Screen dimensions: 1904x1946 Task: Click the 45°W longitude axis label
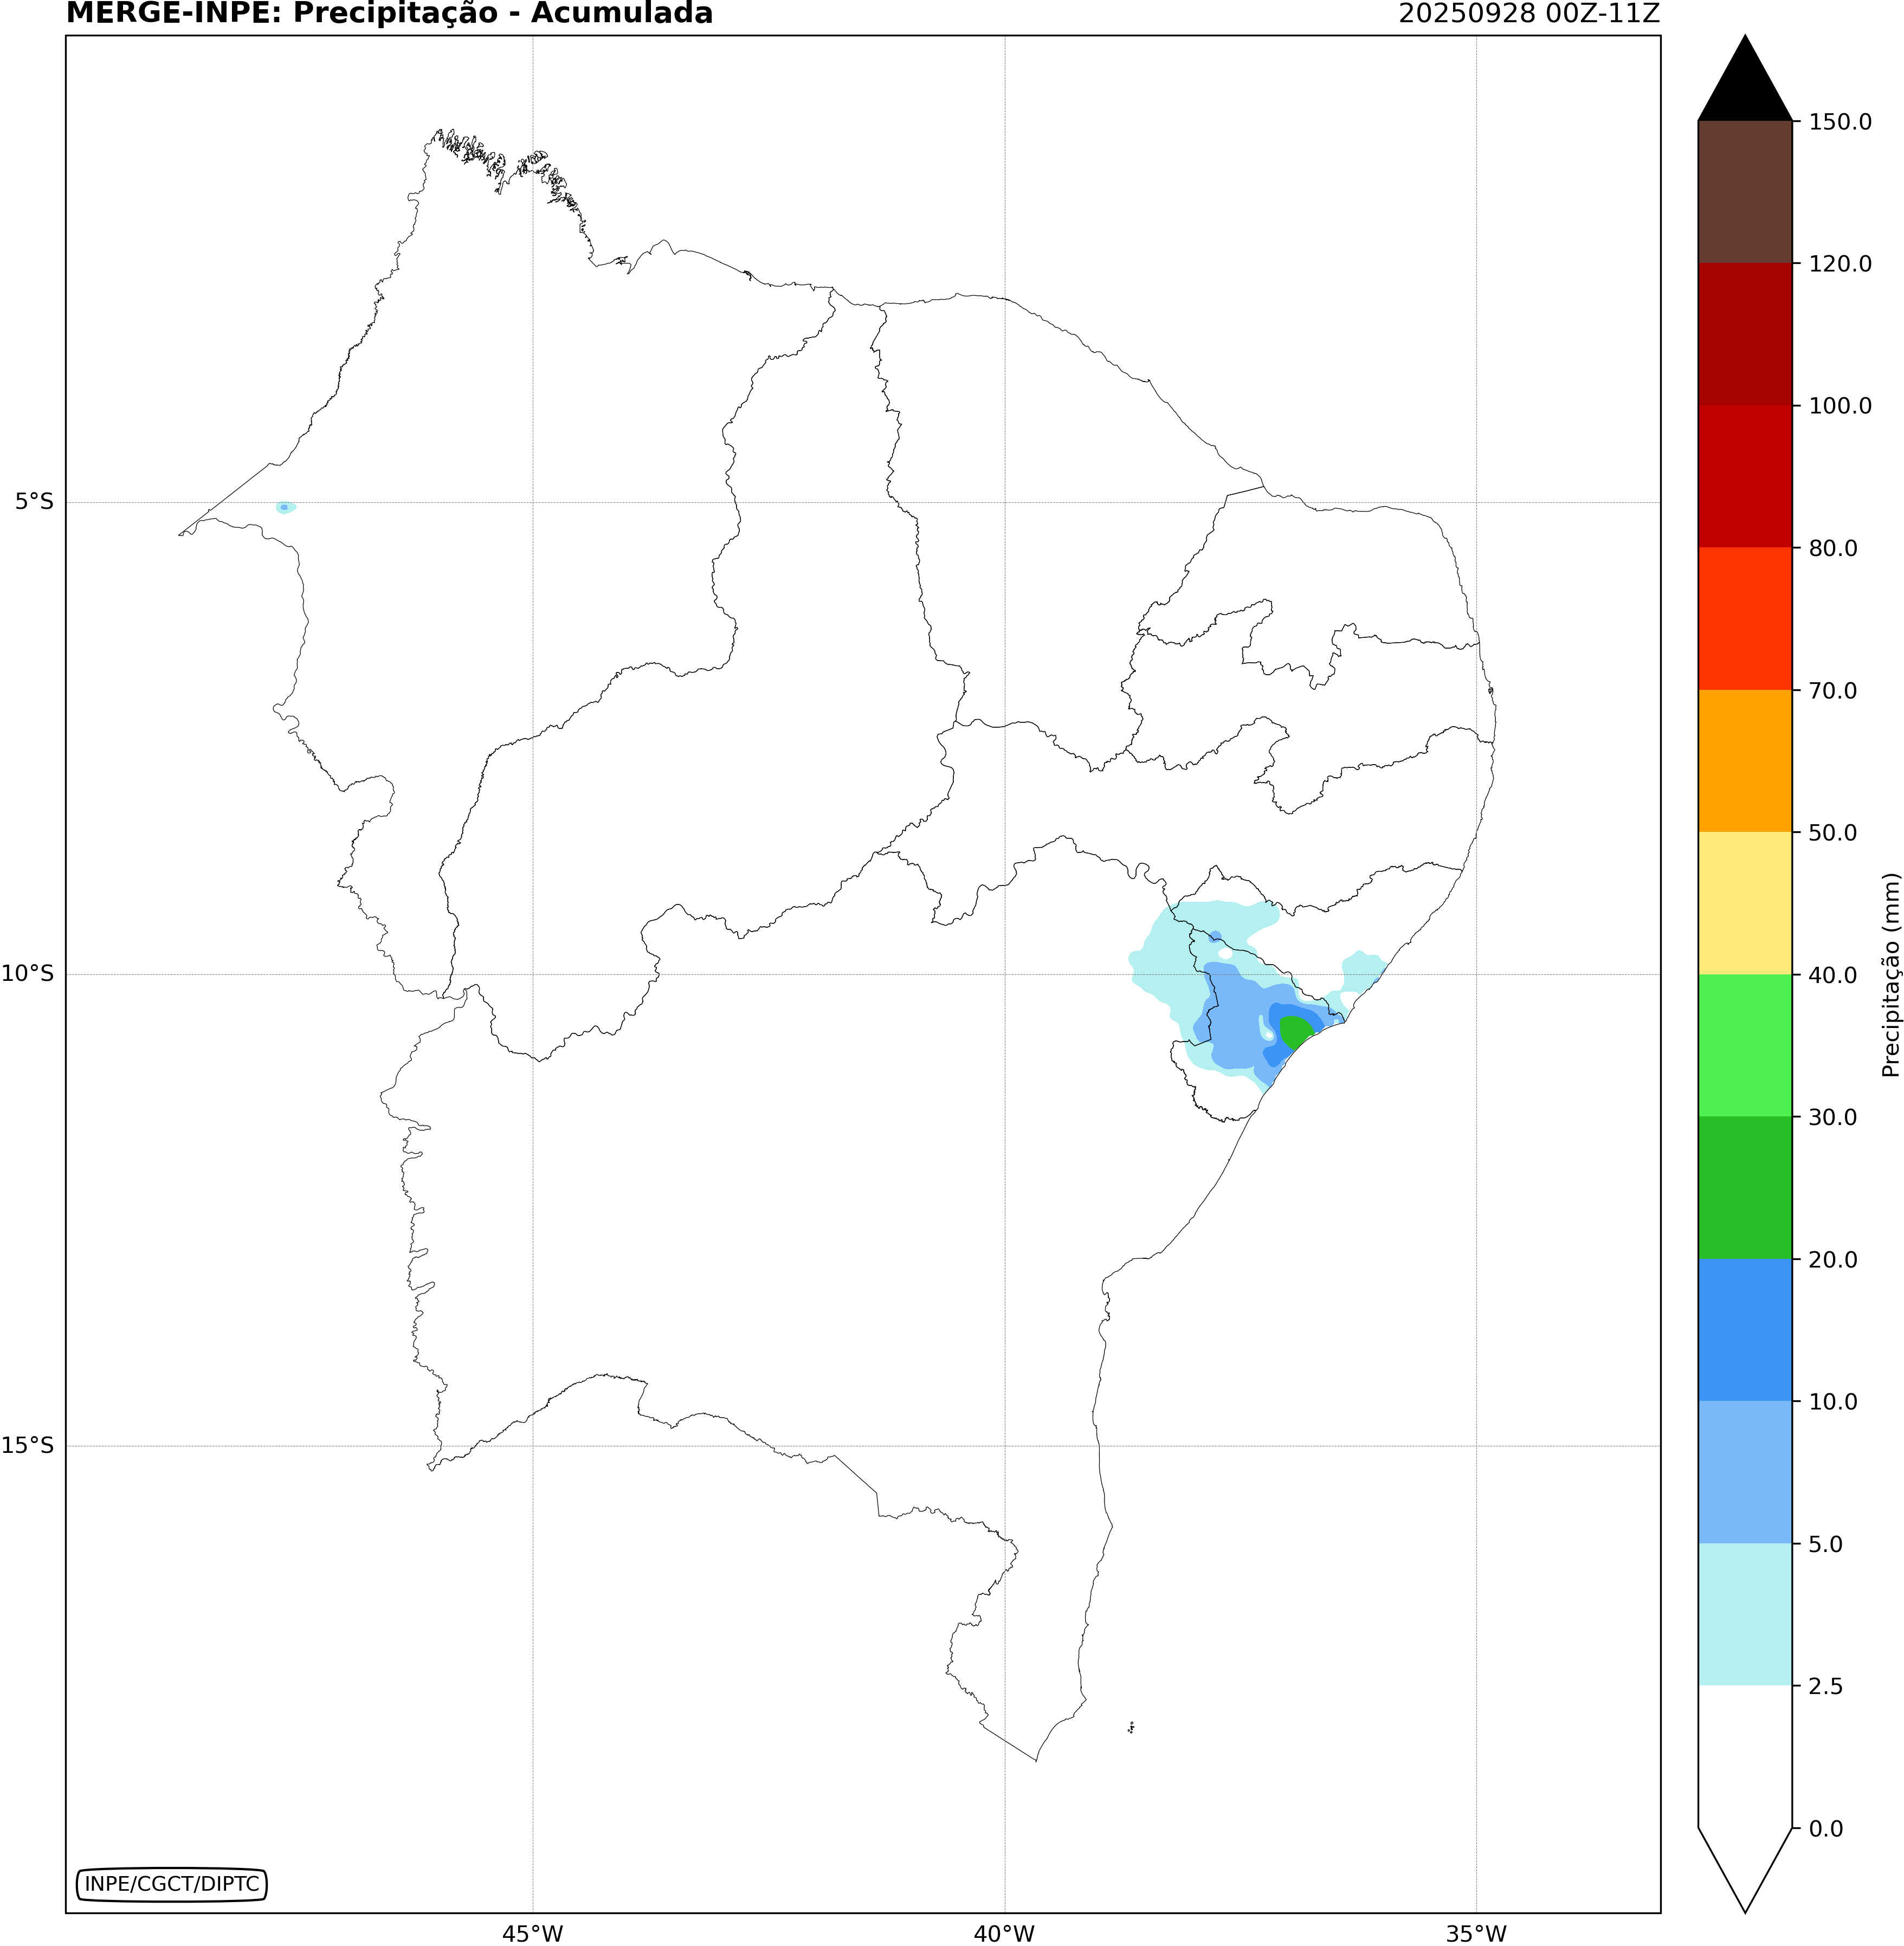click(532, 1933)
